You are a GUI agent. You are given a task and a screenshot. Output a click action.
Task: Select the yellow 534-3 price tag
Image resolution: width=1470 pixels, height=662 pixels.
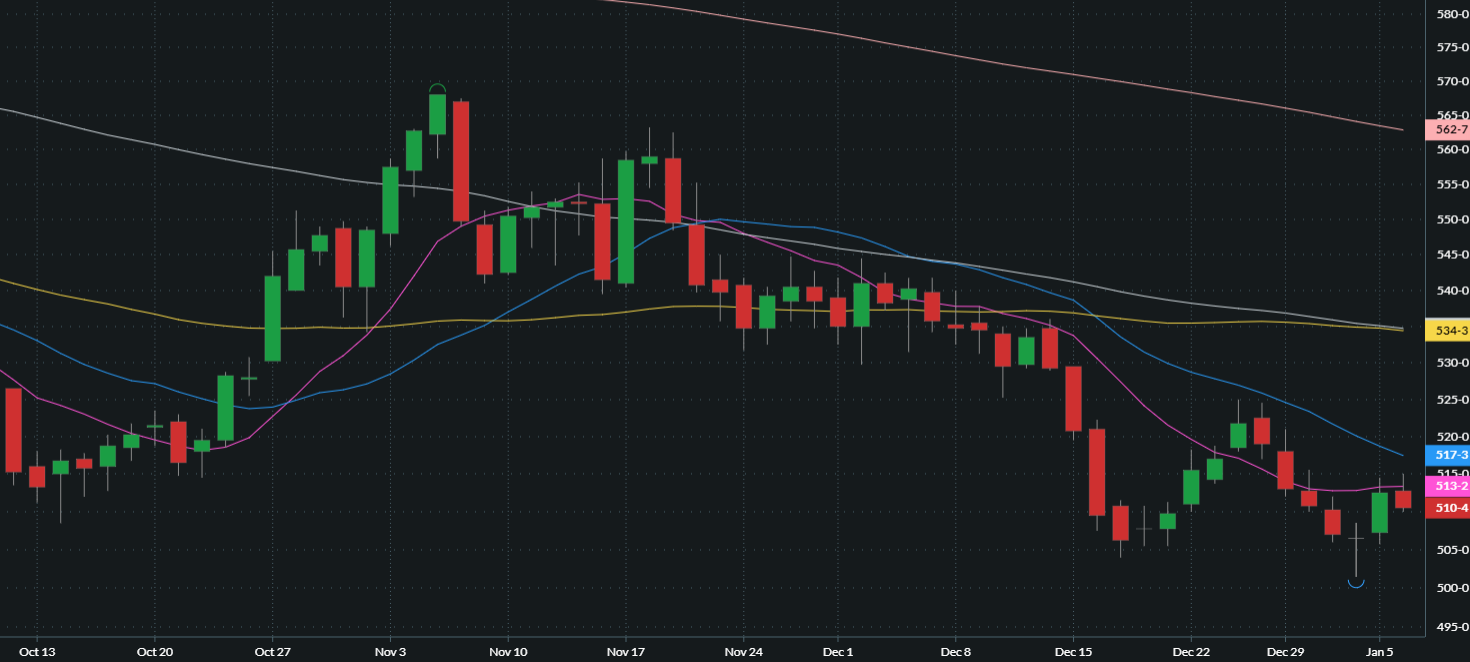(x=1451, y=330)
